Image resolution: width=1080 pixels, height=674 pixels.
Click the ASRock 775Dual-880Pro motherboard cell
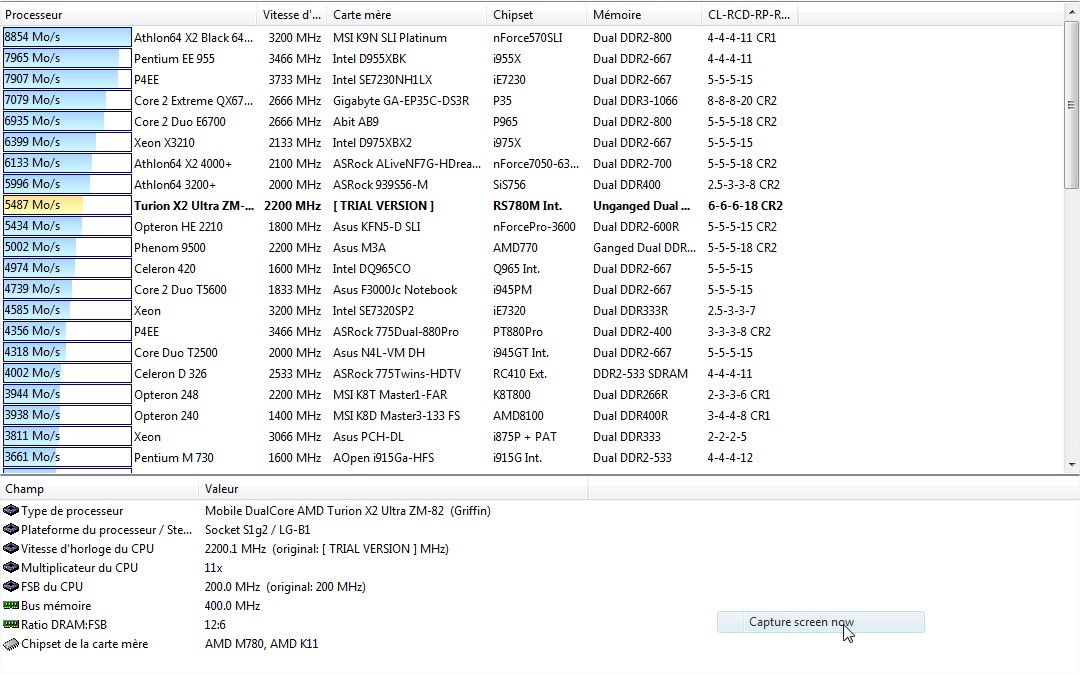click(396, 332)
